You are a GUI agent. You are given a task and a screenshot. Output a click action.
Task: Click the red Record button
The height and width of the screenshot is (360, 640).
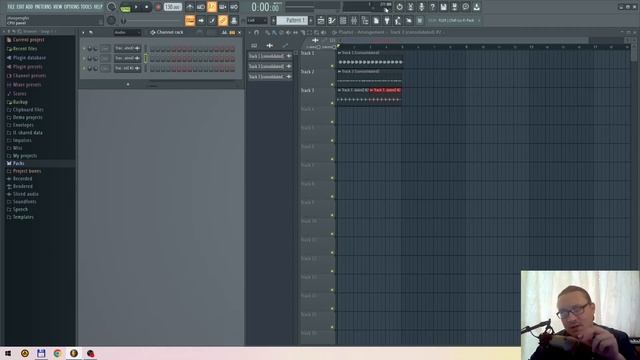coord(158,7)
